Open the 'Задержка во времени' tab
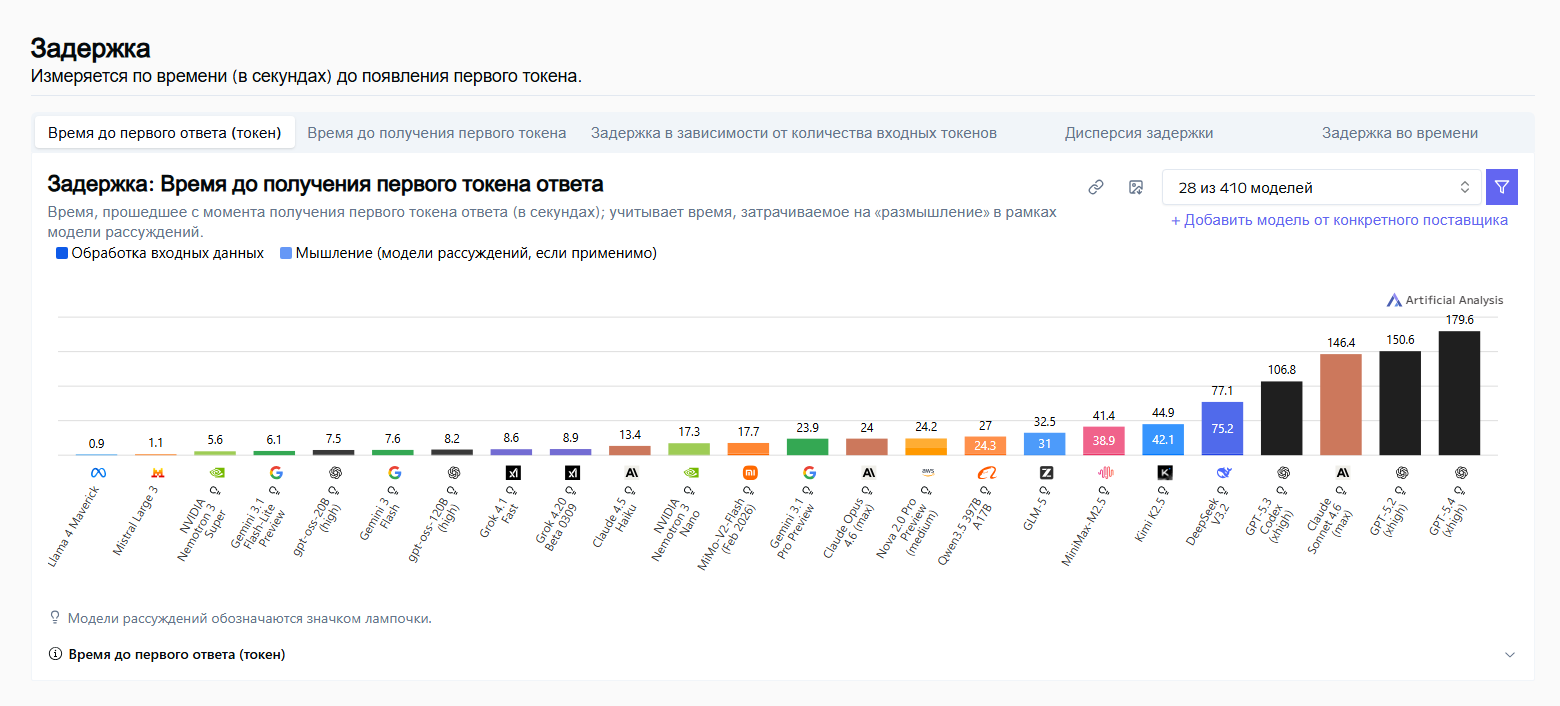1560x706 pixels. point(1399,133)
